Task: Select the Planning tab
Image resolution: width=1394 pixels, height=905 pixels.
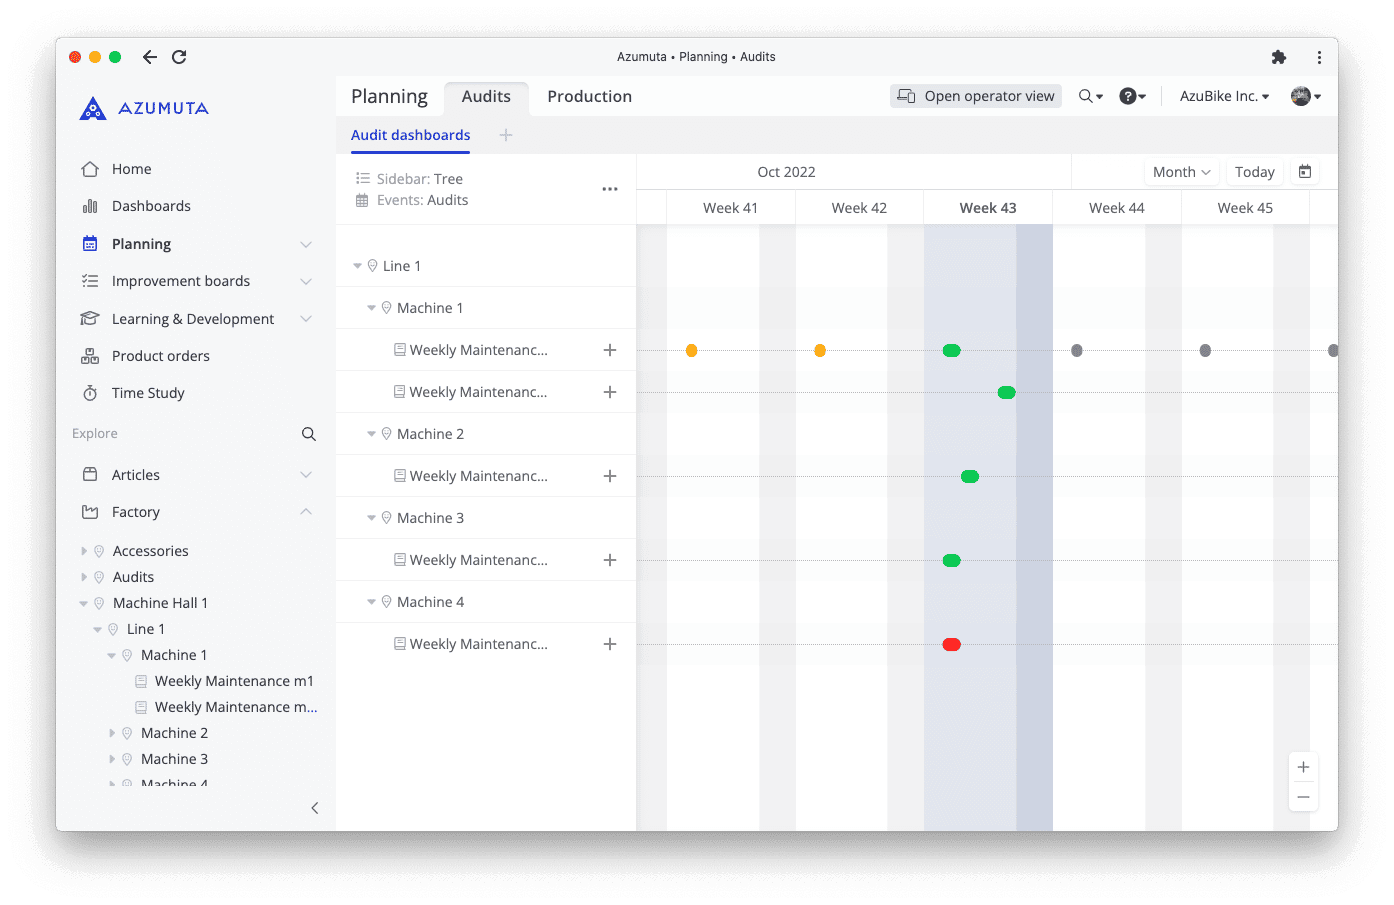Action: [x=388, y=96]
